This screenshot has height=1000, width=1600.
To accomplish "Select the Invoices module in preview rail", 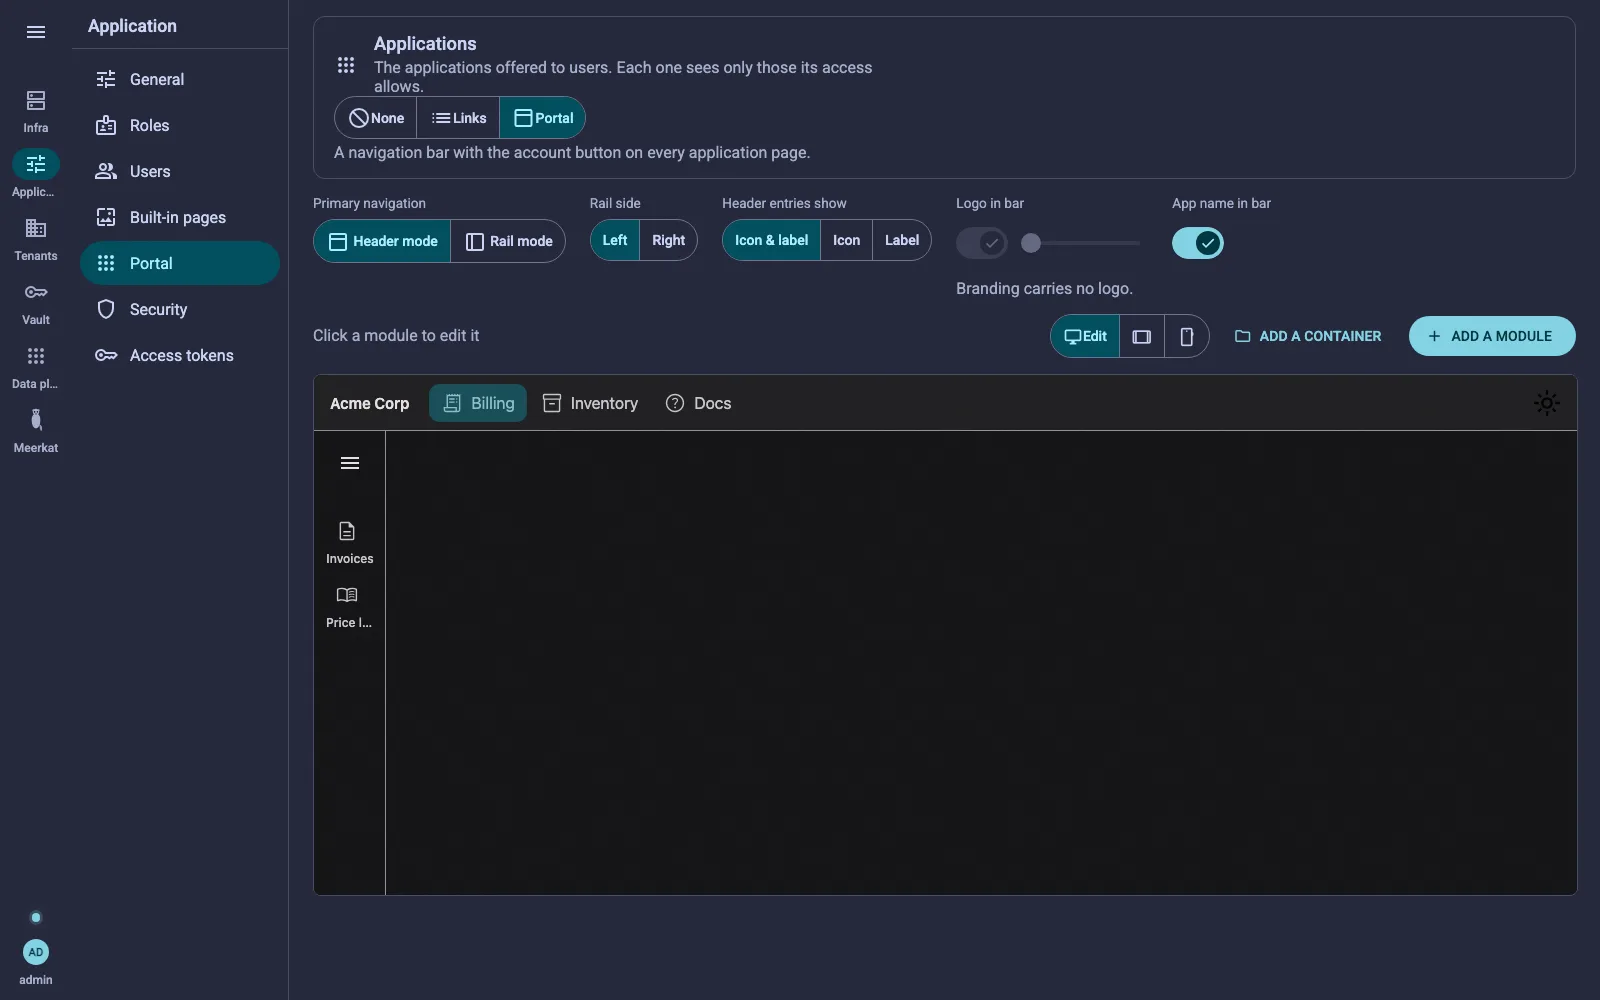I will 349,543.
